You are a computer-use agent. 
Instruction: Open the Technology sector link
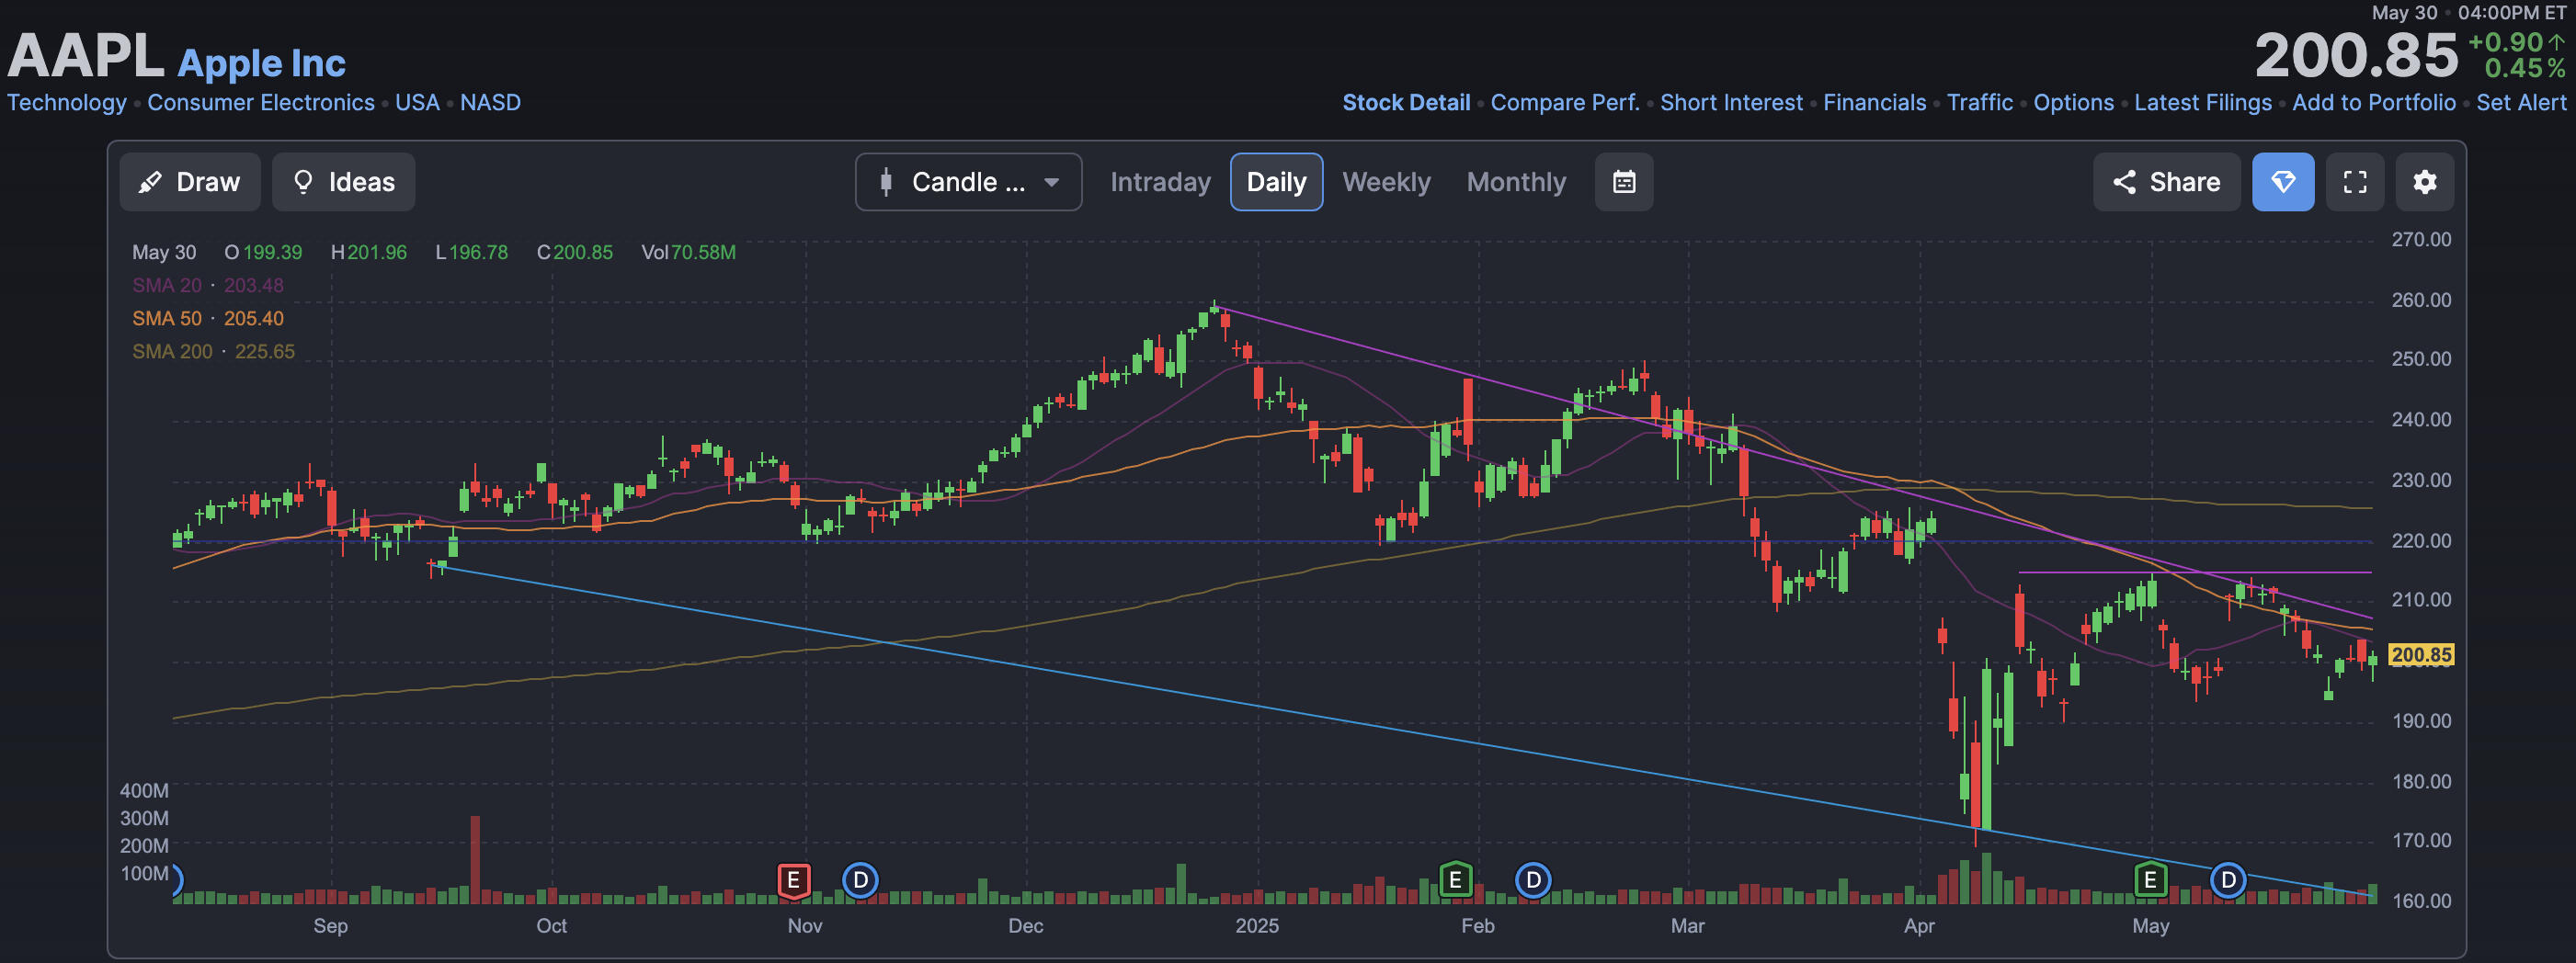(67, 102)
